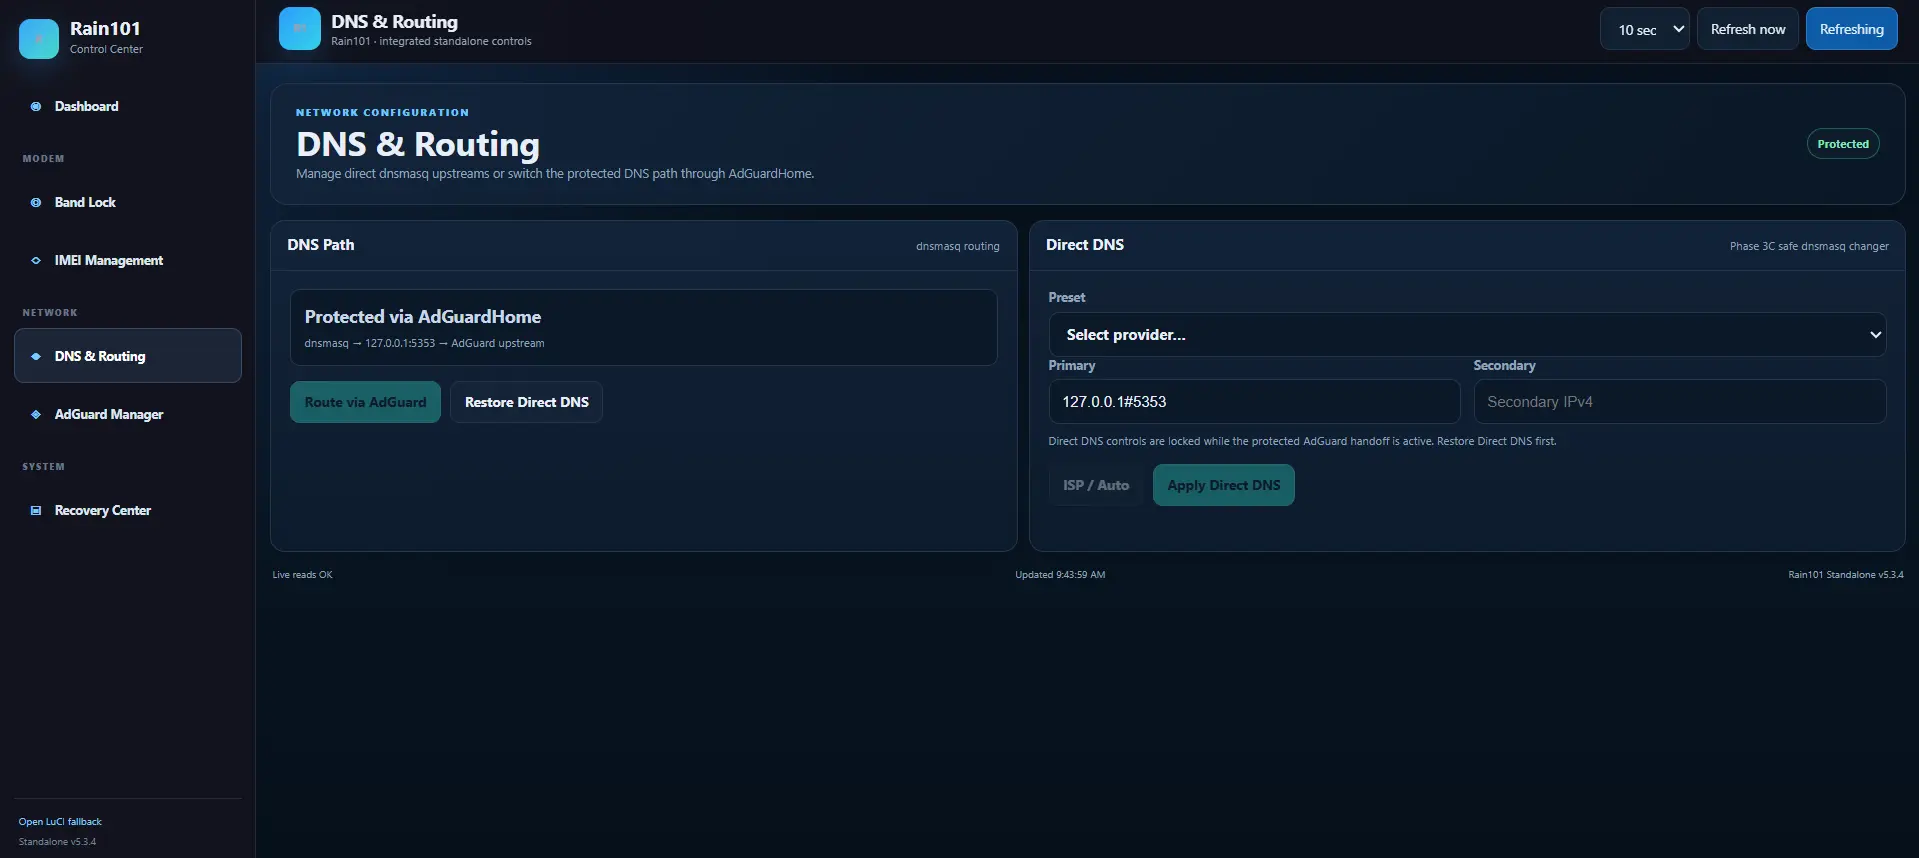Click Apply Direct DNS button
Screen dimensions: 1919x858
(x=1224, y=485)
